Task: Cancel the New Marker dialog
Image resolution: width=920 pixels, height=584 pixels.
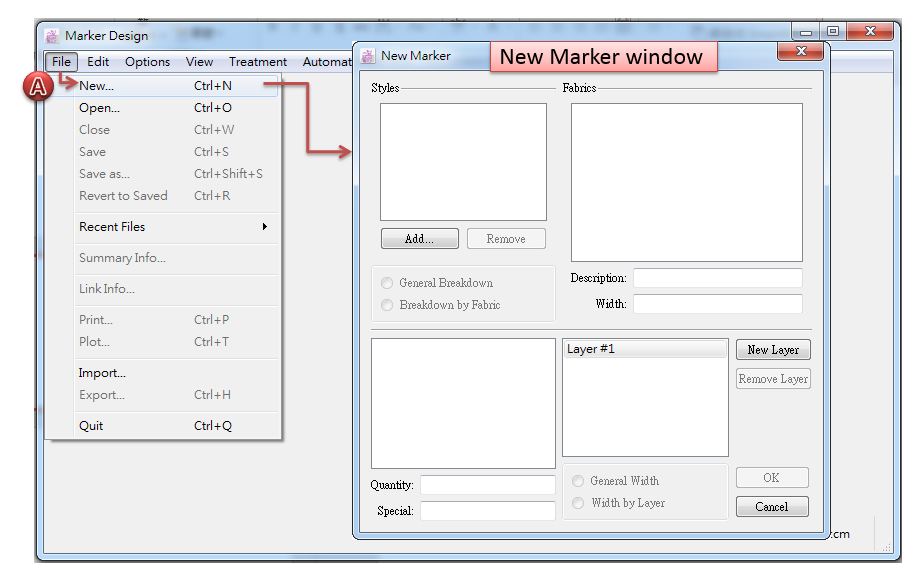Action: pos(771,507)
